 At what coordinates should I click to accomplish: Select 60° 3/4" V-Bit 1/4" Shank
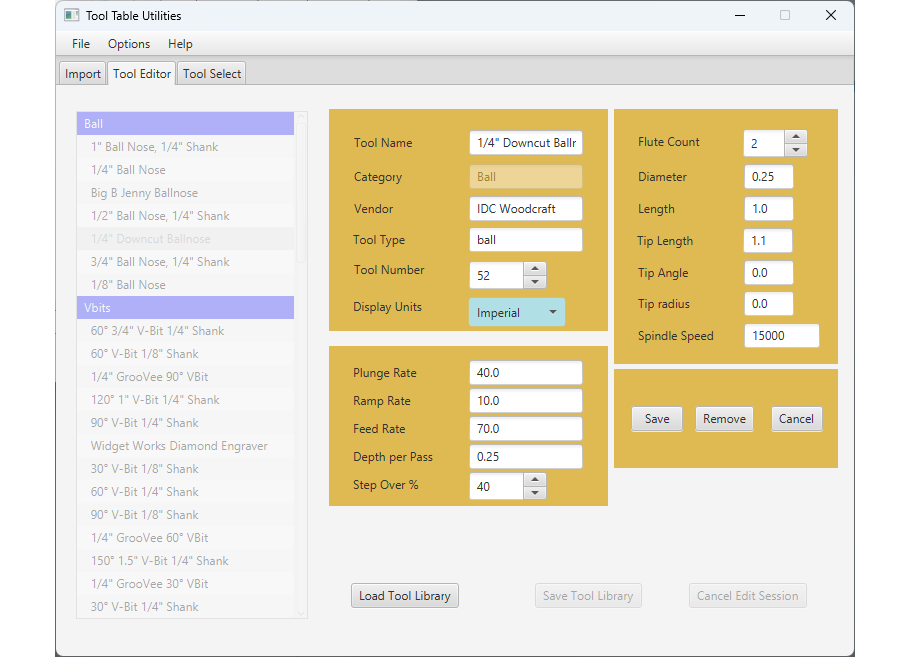pyautogui.click(x=185, y=331)
